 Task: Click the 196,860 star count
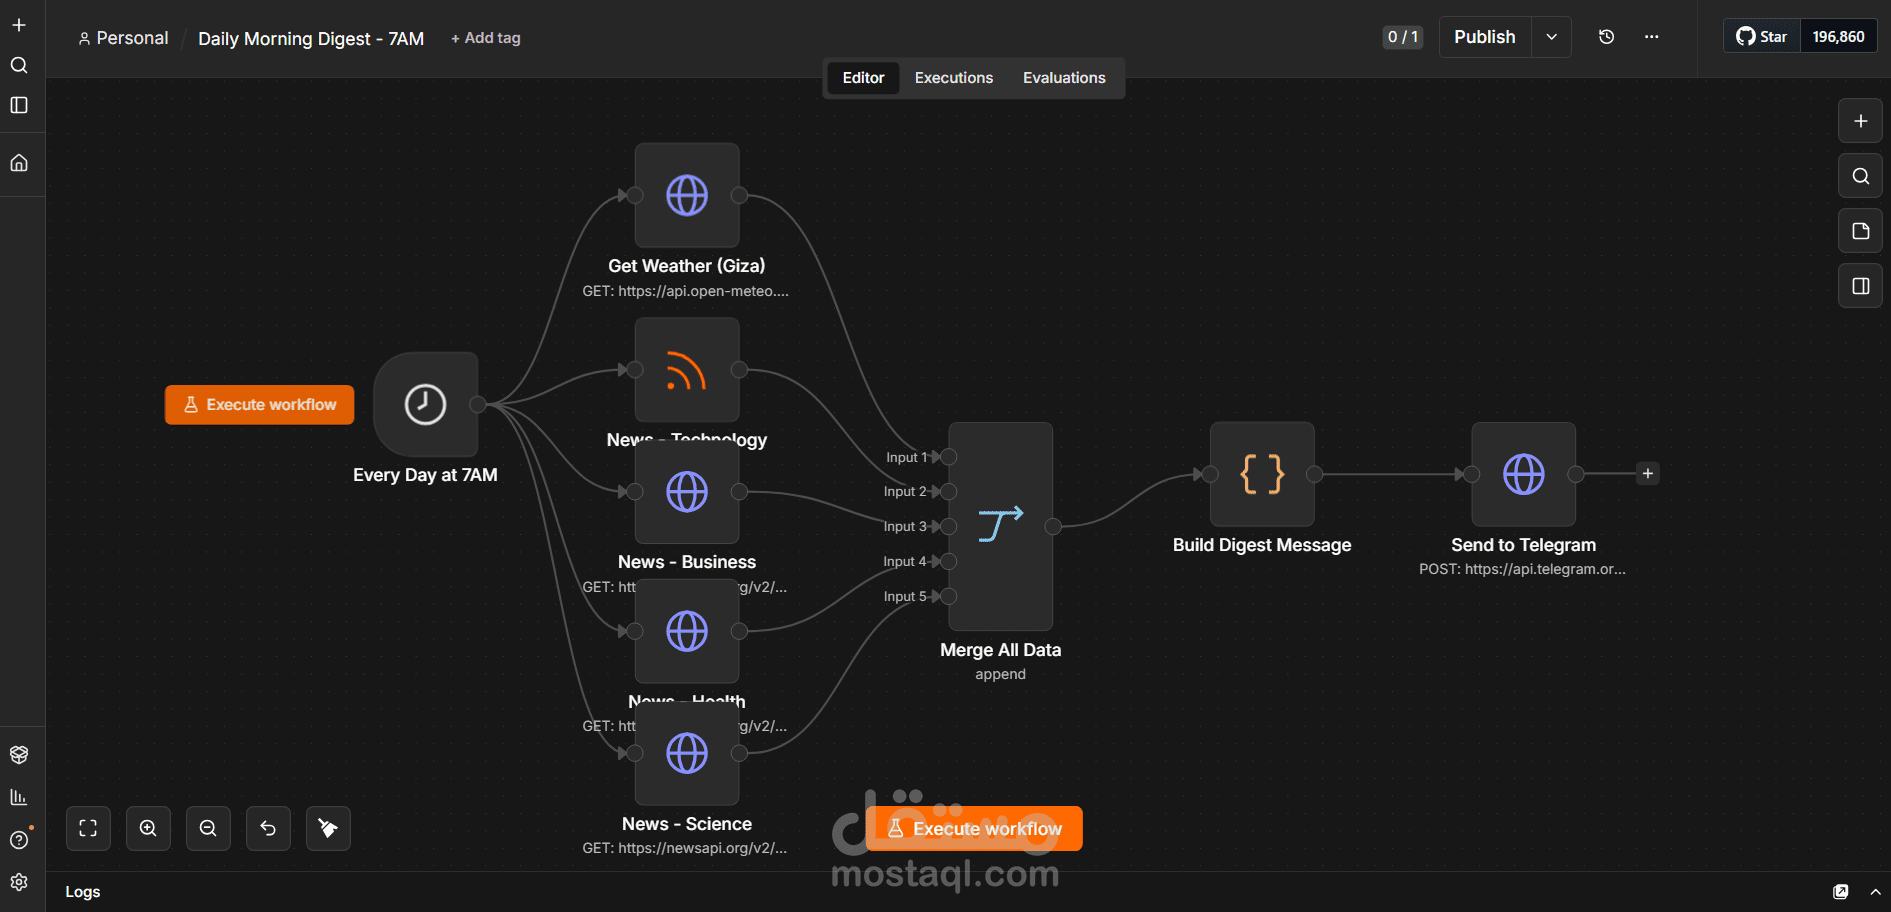1838,37
